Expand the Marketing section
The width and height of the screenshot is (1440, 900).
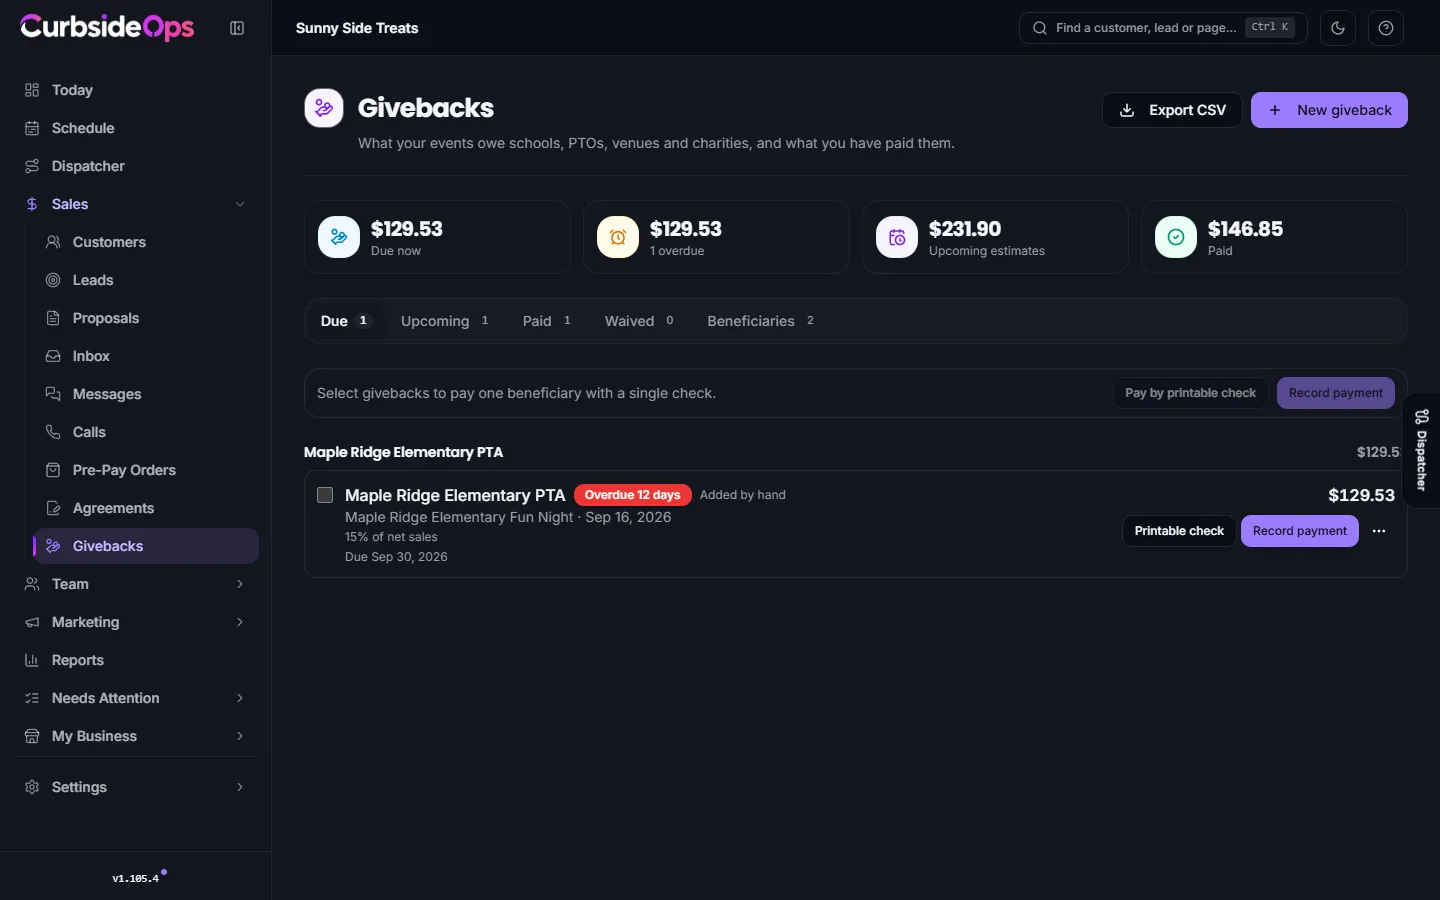click(135, 622)
